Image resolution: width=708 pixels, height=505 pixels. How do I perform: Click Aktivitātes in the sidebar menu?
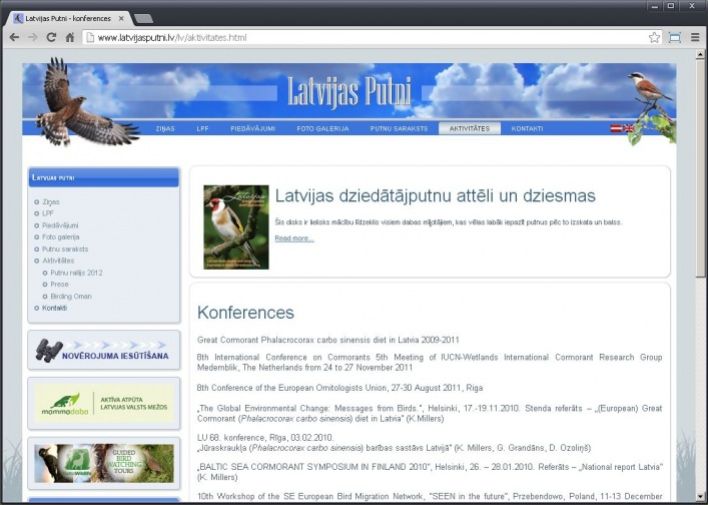click(x=58, y=261)
